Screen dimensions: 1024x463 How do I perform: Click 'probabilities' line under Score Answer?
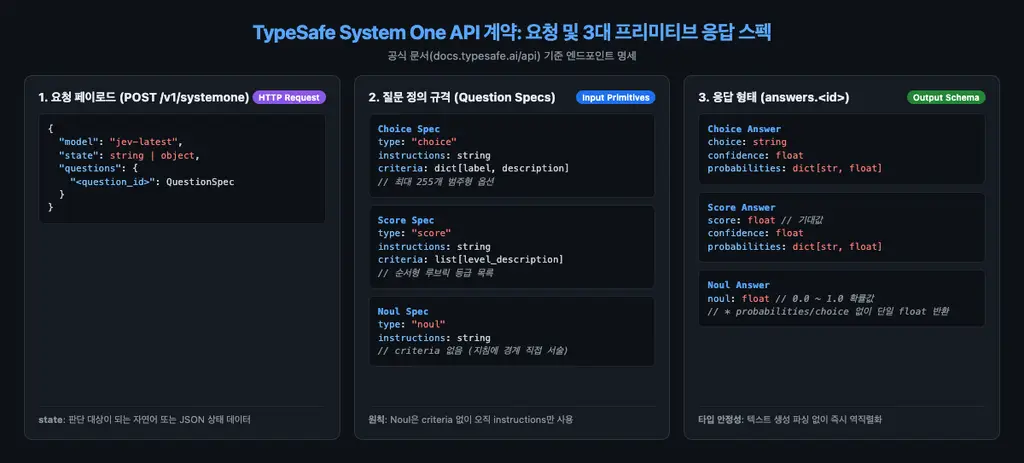click(795, 246)
